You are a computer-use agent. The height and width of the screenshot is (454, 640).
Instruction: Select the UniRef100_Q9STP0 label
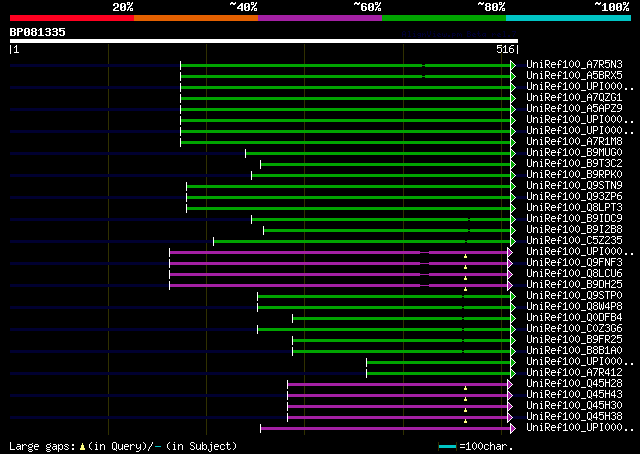pyautogui.click(x=574, y=296)
